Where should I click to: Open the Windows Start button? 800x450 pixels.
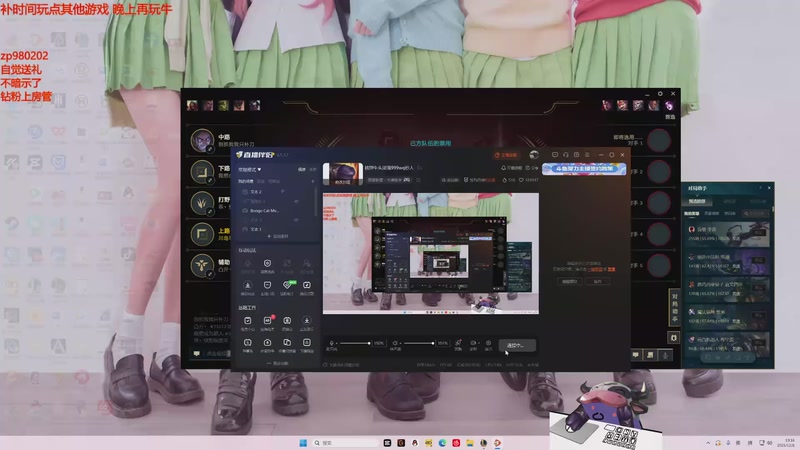click(303, 443)
